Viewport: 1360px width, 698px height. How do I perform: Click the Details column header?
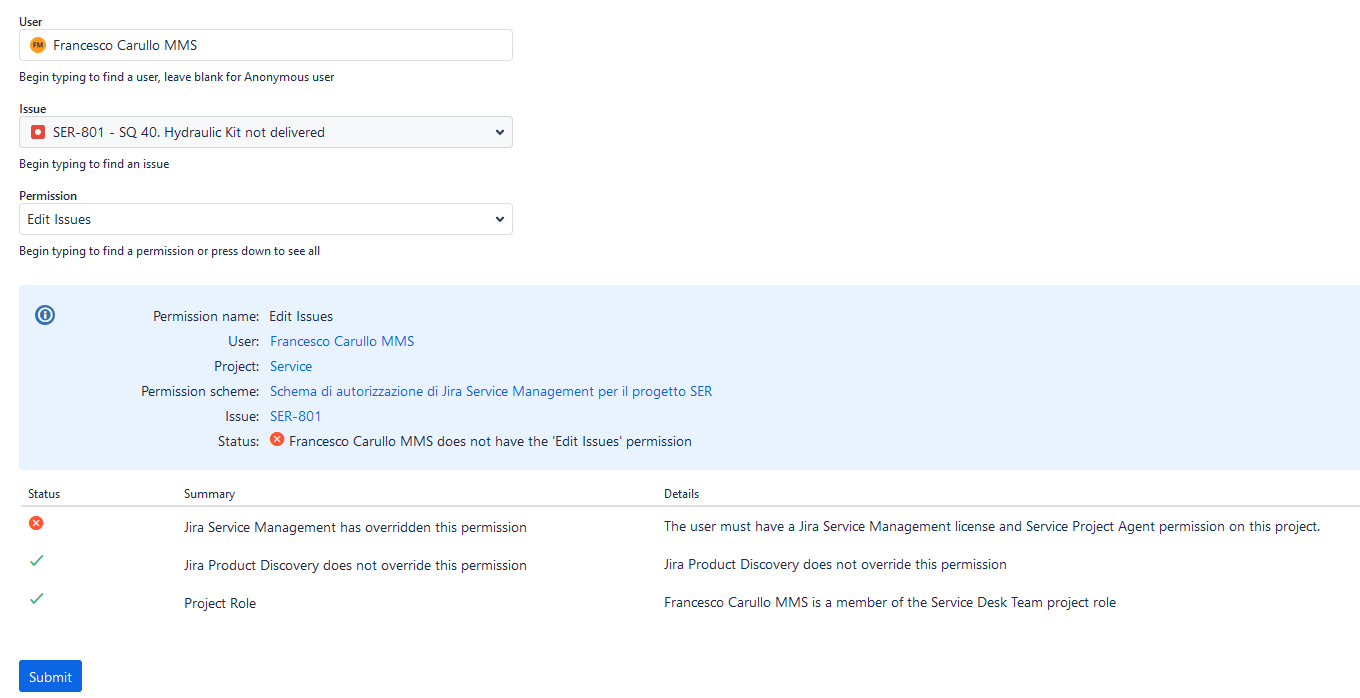pos(681,493)
